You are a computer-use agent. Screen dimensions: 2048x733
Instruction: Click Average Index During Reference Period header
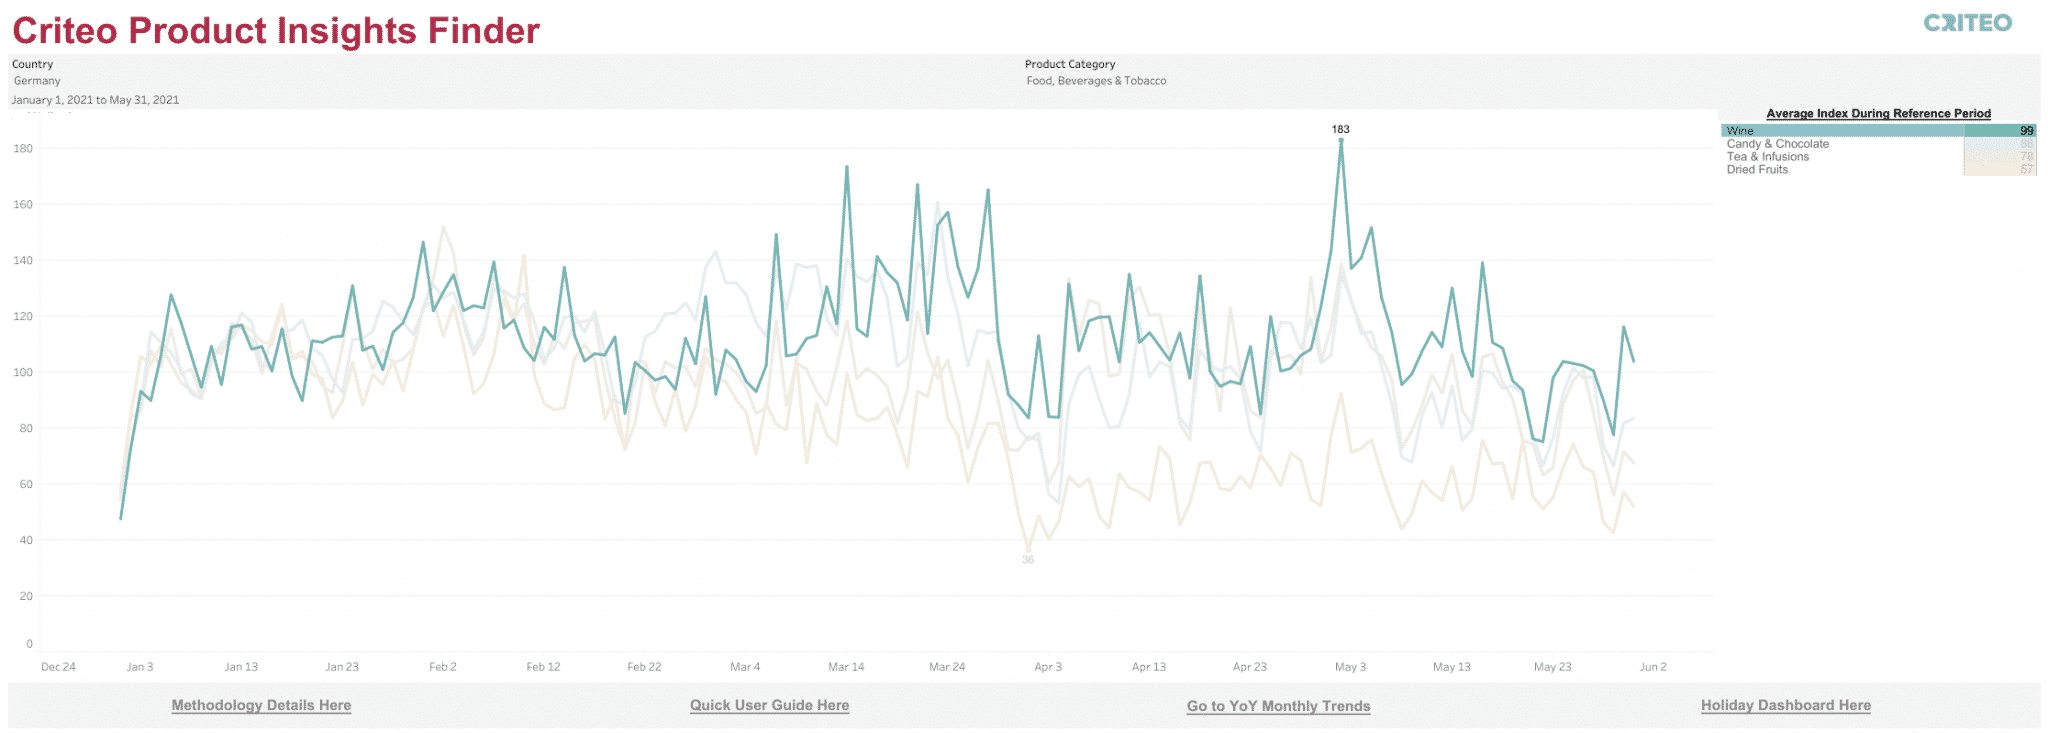(1878, 113)
